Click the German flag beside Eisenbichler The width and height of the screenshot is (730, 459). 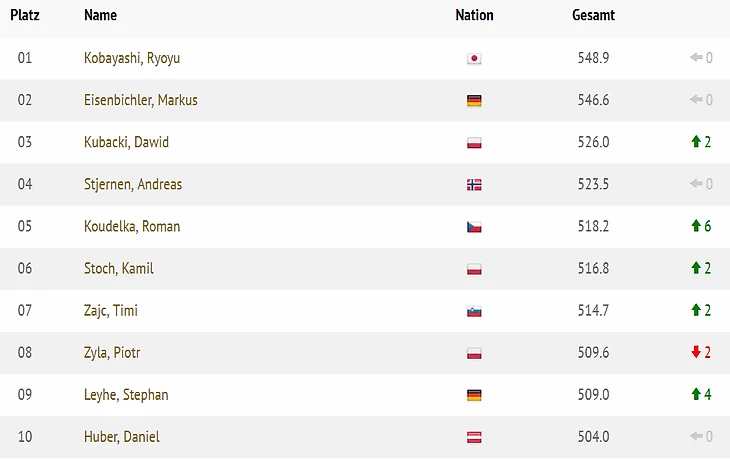click(474, 101)
